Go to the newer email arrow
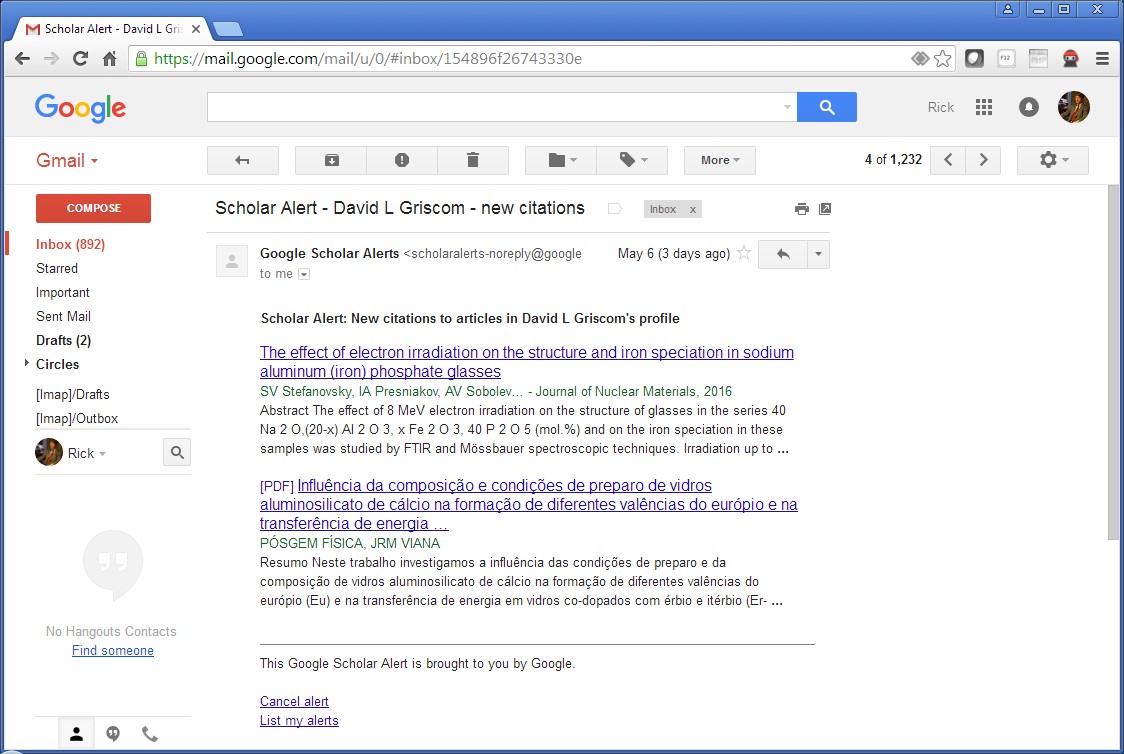This screenshot has height=754, width=1124. coord(948,160)
